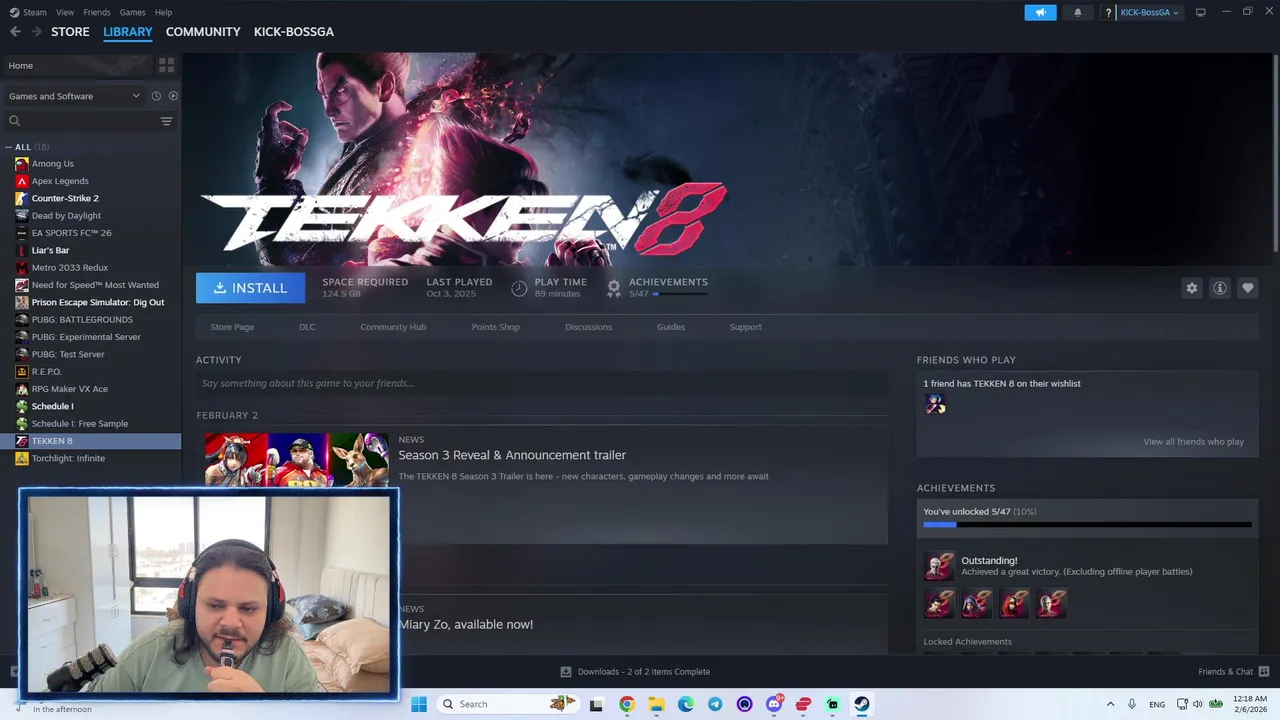Select Torchlight: Infinite in library

coord(68,458)
